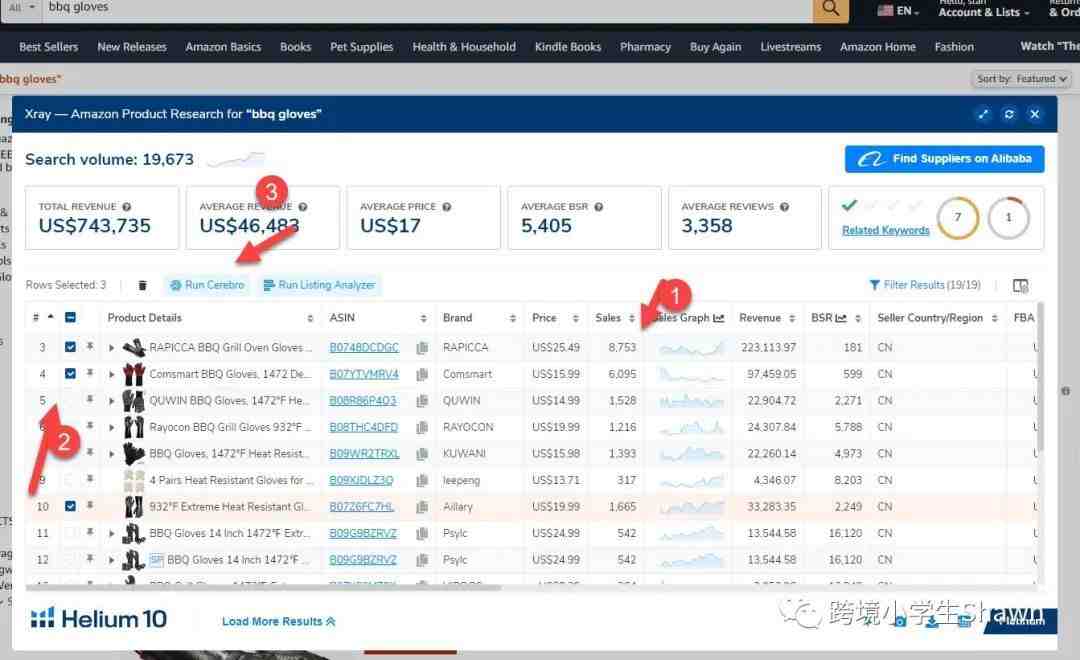
Task: Open Pet Supplies in Amazon nav
Action: 362,47
